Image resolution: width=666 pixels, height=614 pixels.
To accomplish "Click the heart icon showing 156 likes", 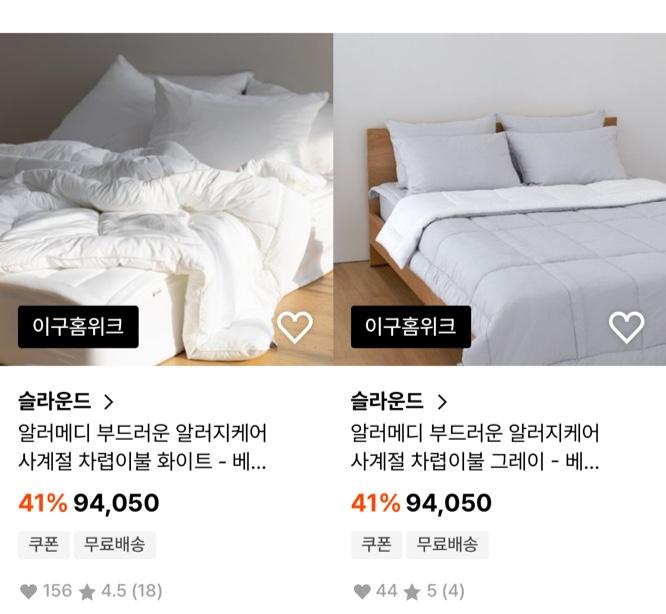I will tap(28, 591).
